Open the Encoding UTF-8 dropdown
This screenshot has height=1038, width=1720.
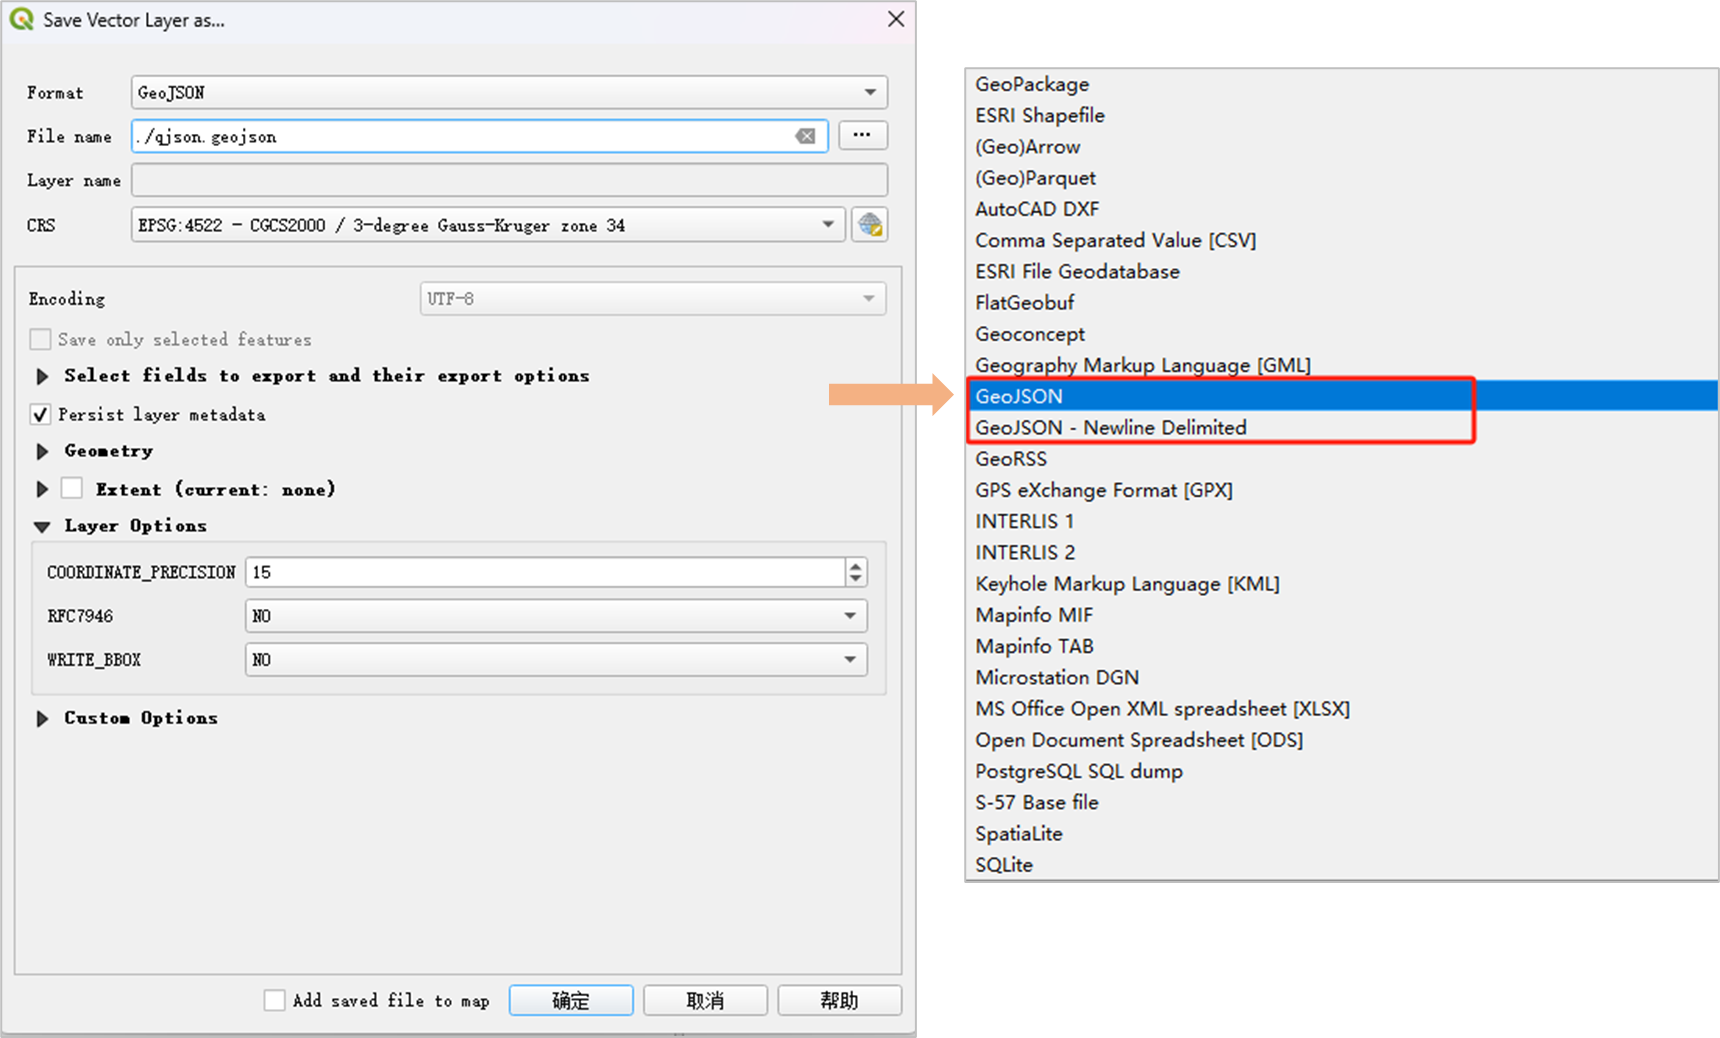(x=653, y=298)
